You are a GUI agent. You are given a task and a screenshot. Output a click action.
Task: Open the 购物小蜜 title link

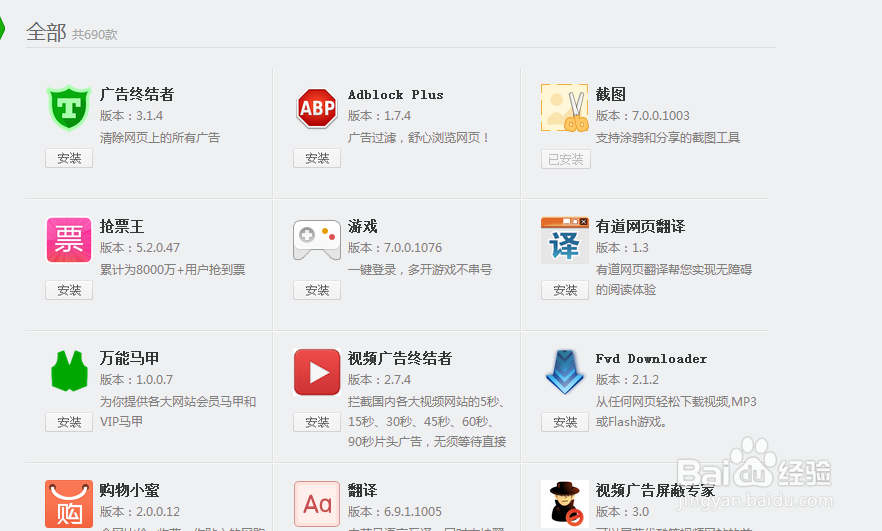(x=129, y=490)
